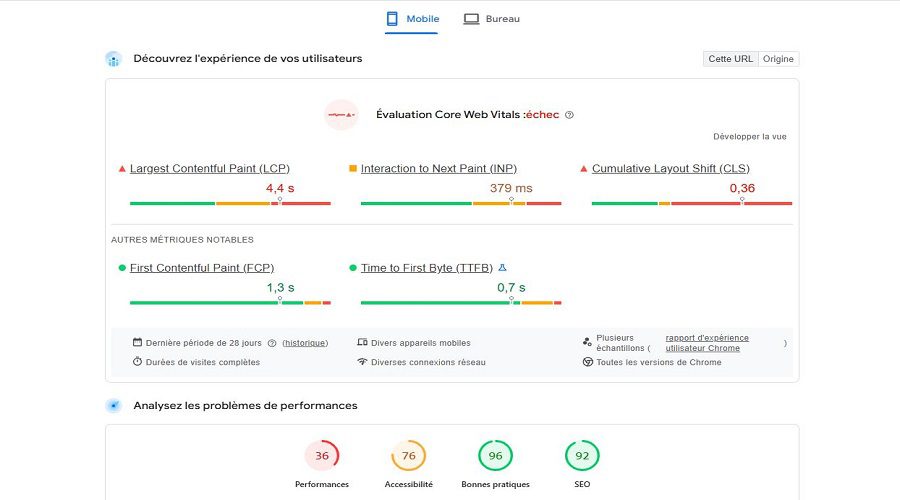The height and width of the screenshot is (500, 900).
Task: Open the historique link
Action: pos(305,343)
